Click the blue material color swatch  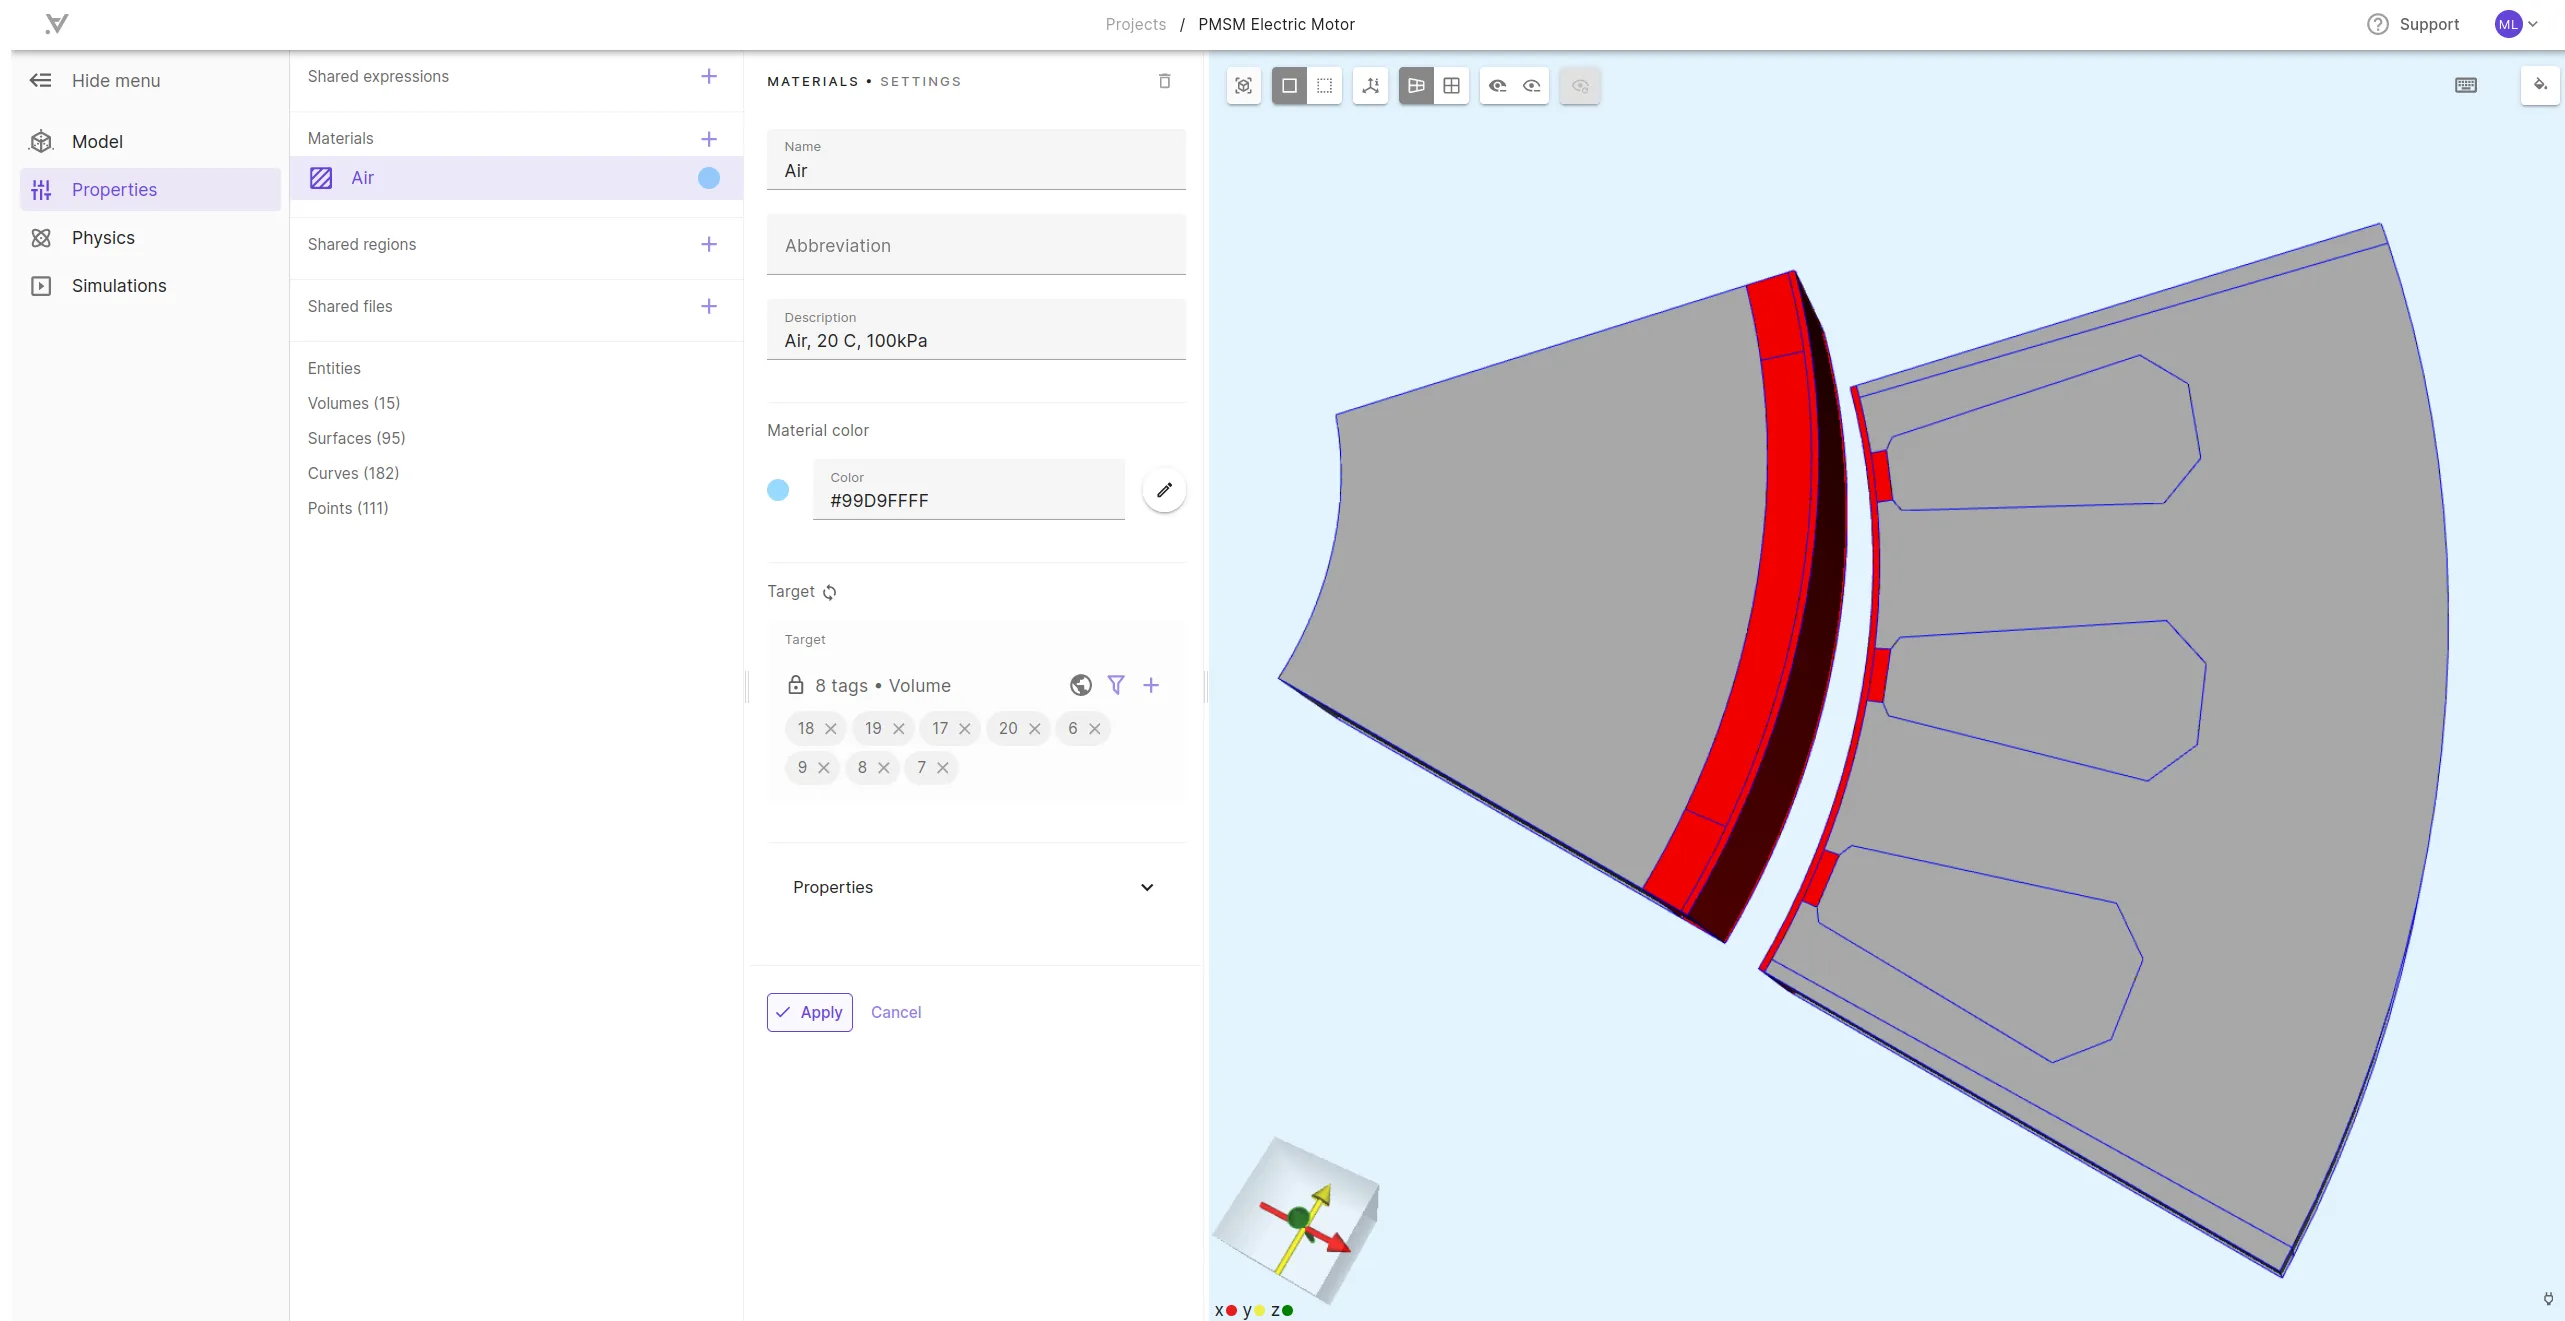click(x=778, y=490)
